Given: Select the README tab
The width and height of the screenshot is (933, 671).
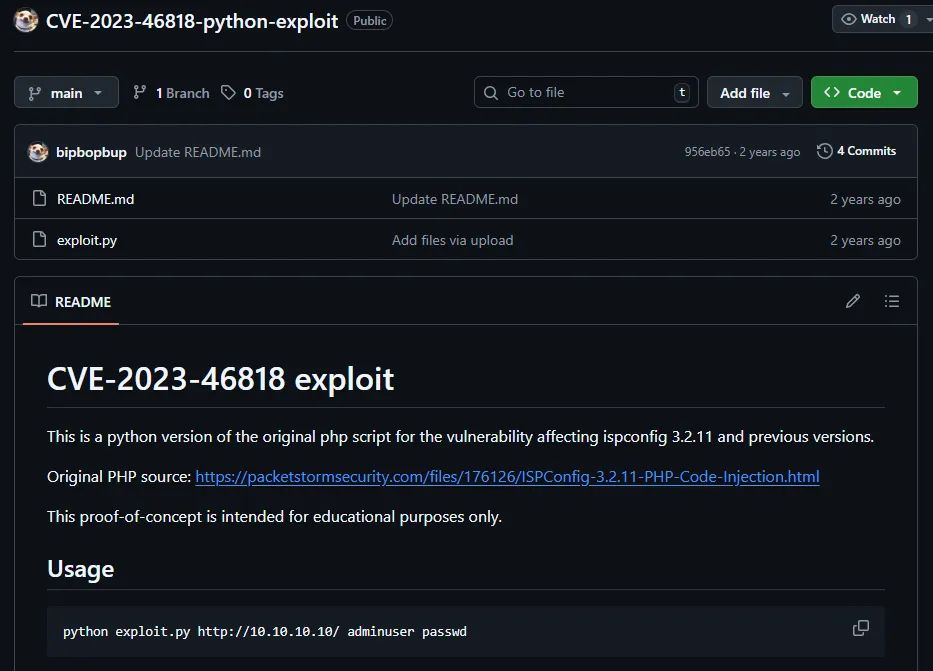Looking at the screenshot, I should [71, 302].
